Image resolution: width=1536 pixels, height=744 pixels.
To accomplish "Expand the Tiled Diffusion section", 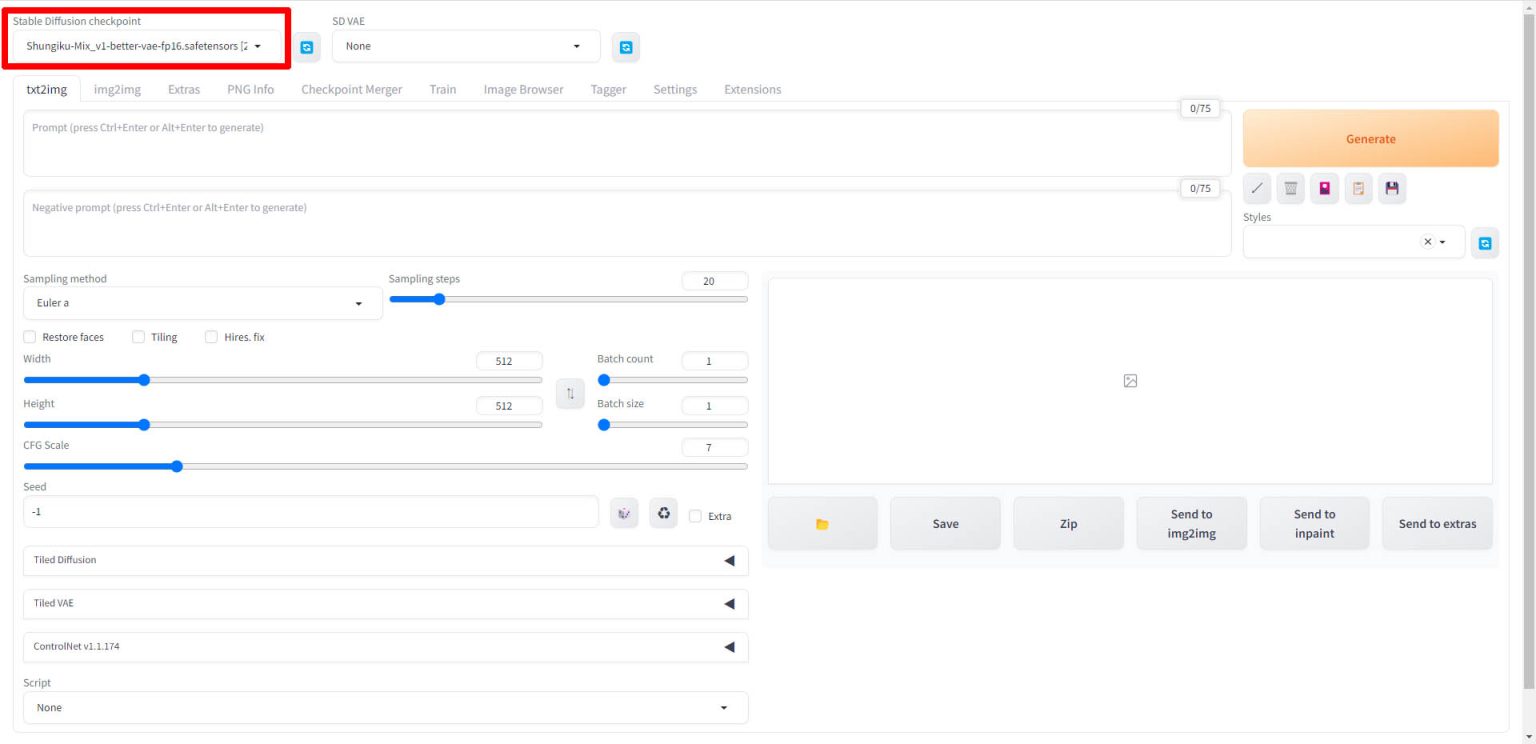I will click(x=386, y=560).
